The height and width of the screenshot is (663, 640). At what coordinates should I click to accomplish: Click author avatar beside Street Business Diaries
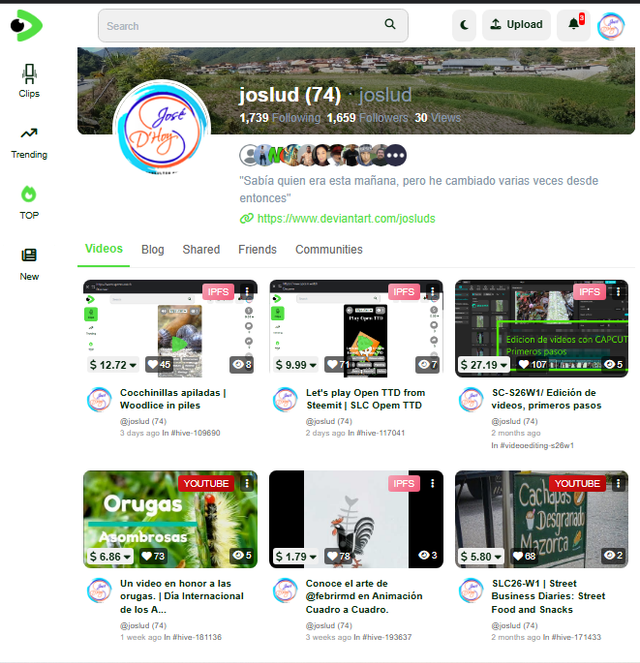[x=470, y=590]
